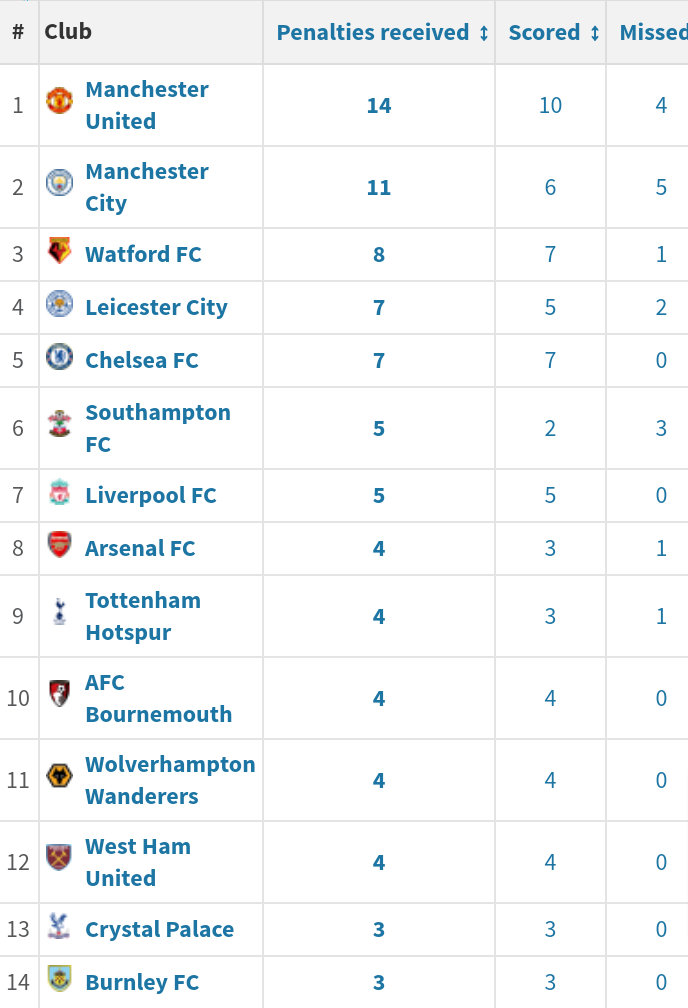Click the Club column header
The image size is (688, 1008).
click(68, 32)
